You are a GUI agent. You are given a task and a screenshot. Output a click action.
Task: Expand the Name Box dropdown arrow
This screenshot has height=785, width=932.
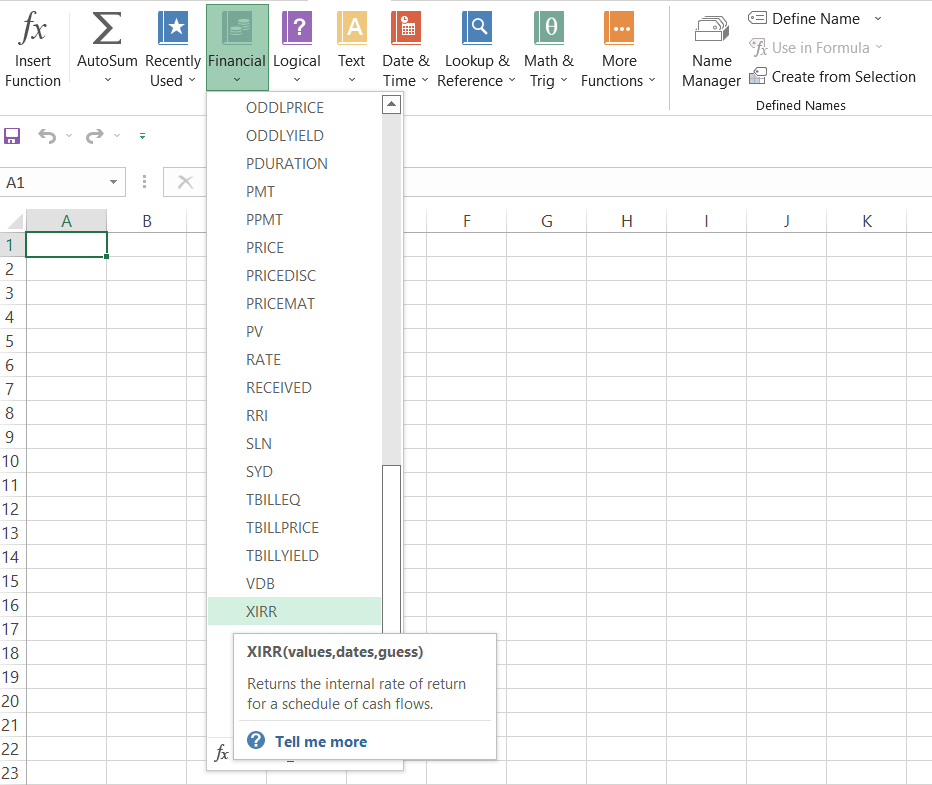[113, 182]
